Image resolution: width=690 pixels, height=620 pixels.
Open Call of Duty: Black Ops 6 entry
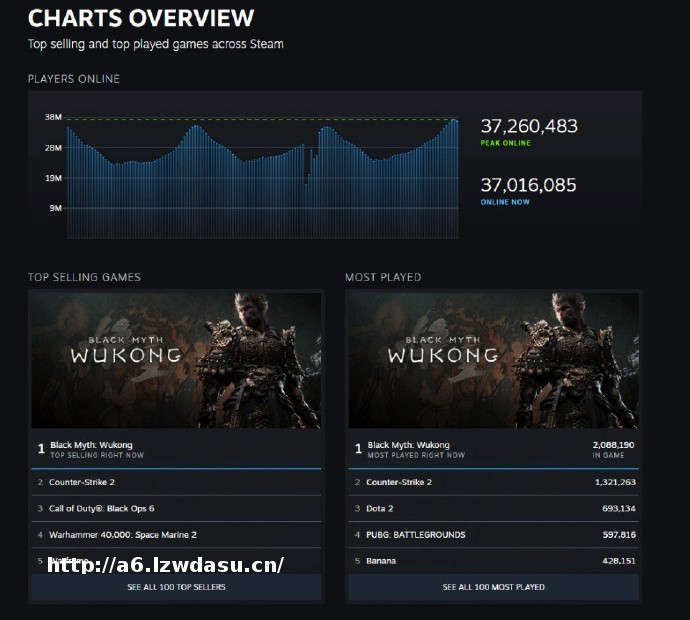176,508
